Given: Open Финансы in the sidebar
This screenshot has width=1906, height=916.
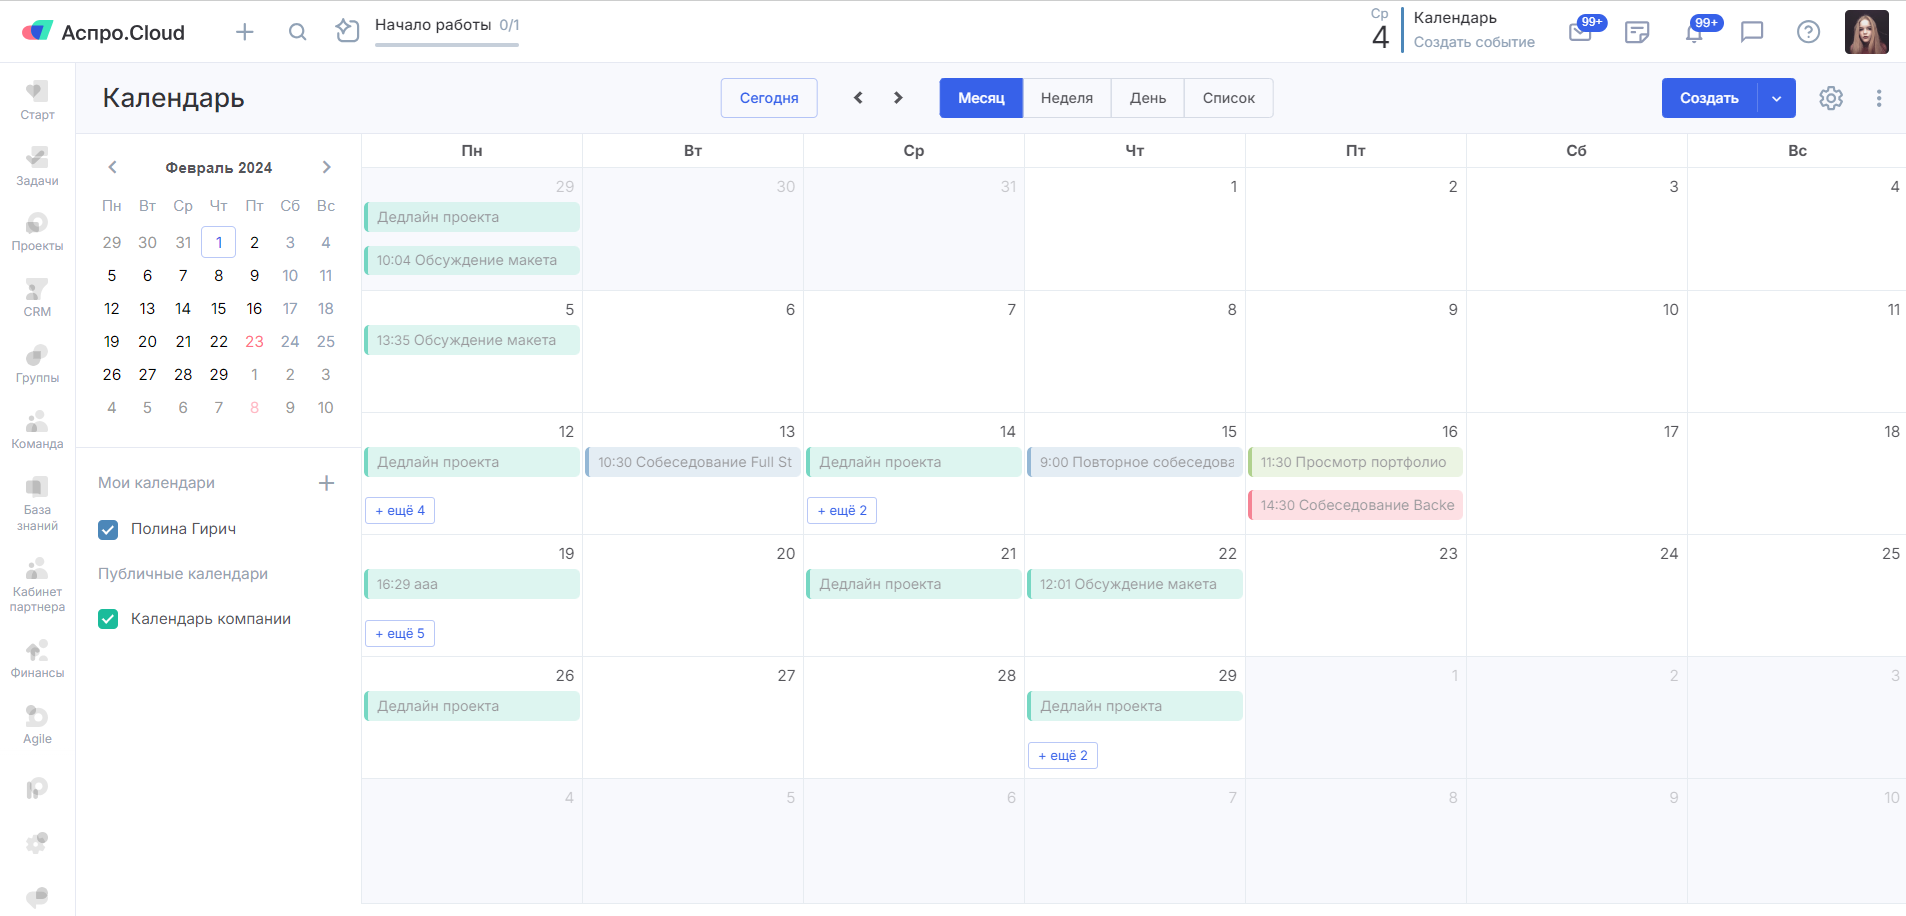Looking at the screenshot, I should pos(37,658).
